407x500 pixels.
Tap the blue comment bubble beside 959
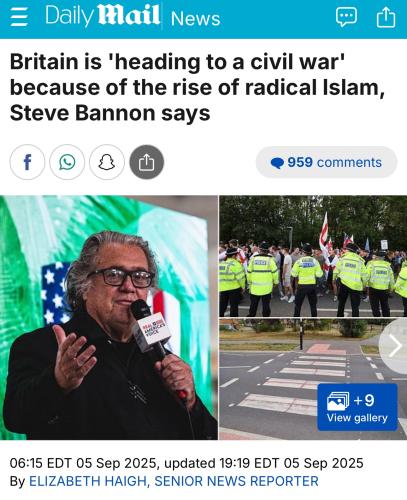277,163
